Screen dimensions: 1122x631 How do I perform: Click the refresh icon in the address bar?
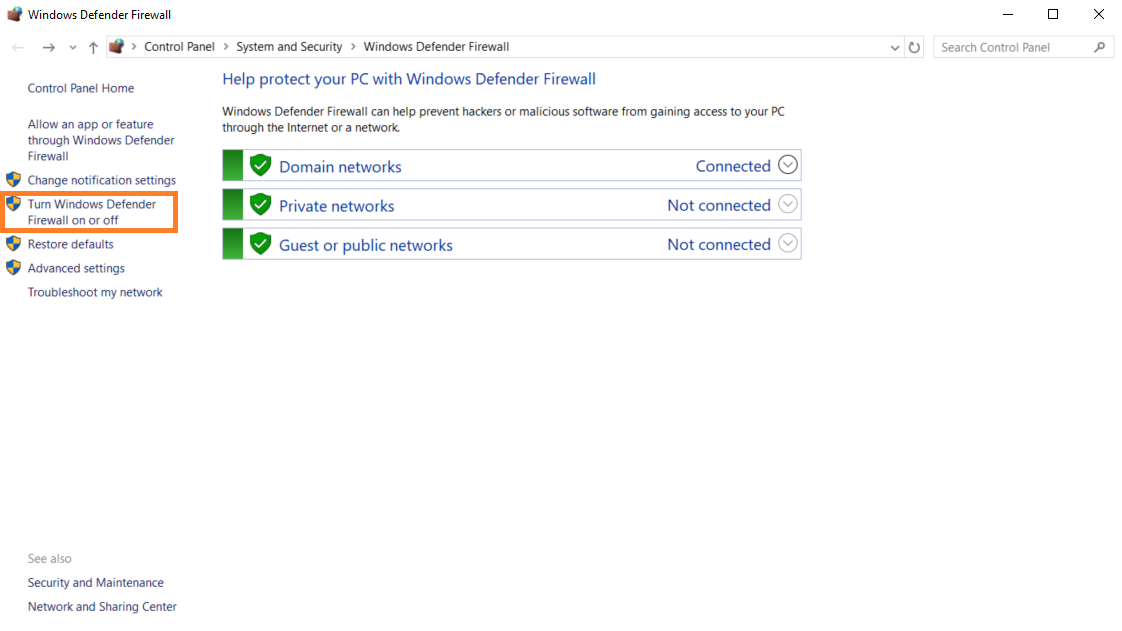pyautogui.click(x=914, y=47)
